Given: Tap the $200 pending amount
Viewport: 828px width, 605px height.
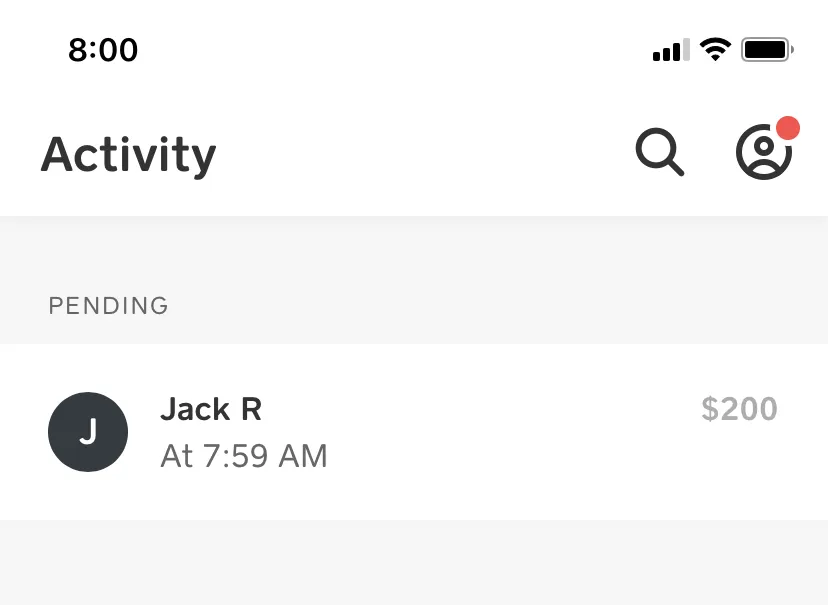Looking at the screenshot, I should pyautogui.click(x=739, y=409).
